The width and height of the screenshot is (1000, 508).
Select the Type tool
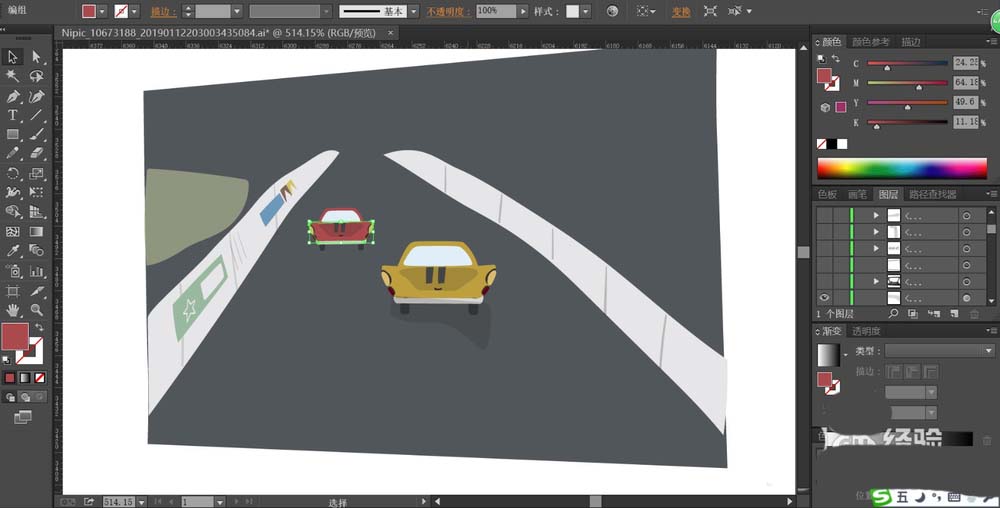click(x=11, y=115)
